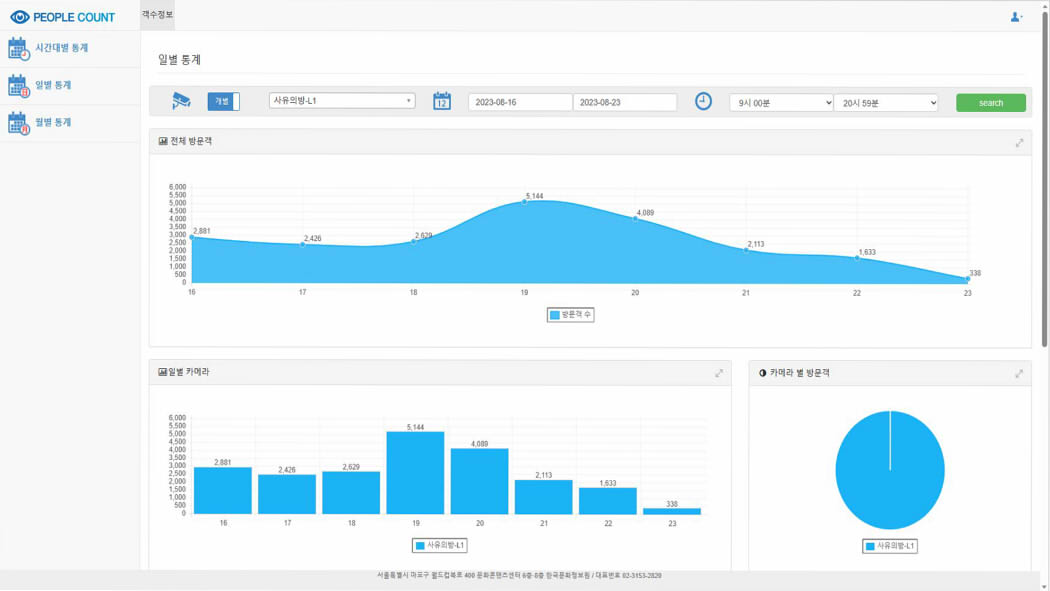The height and width of the screenshot is (591, 1050).
Task: Toggle 방문객 수 legend series visibility
Action: [571, 315]
